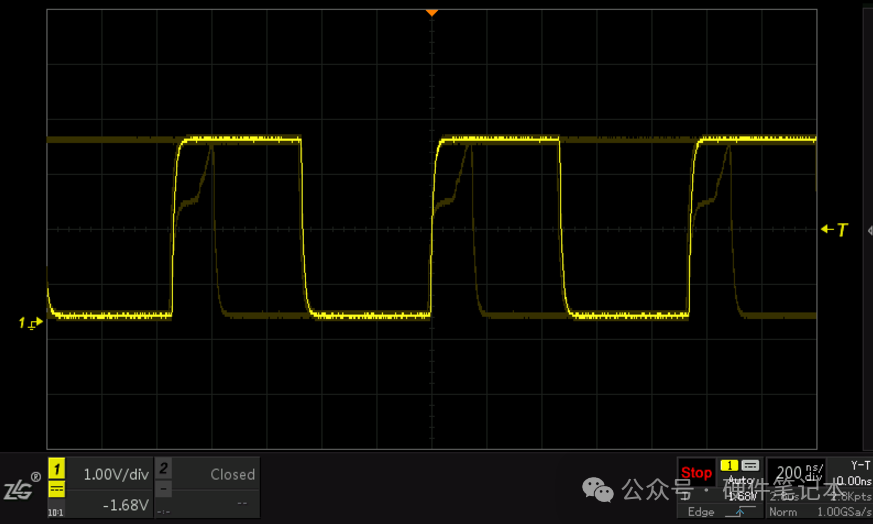Tap the channel 2 coupling dash icon
The image size is (873, 524).
pyautogui.click(x=163, y=489)
